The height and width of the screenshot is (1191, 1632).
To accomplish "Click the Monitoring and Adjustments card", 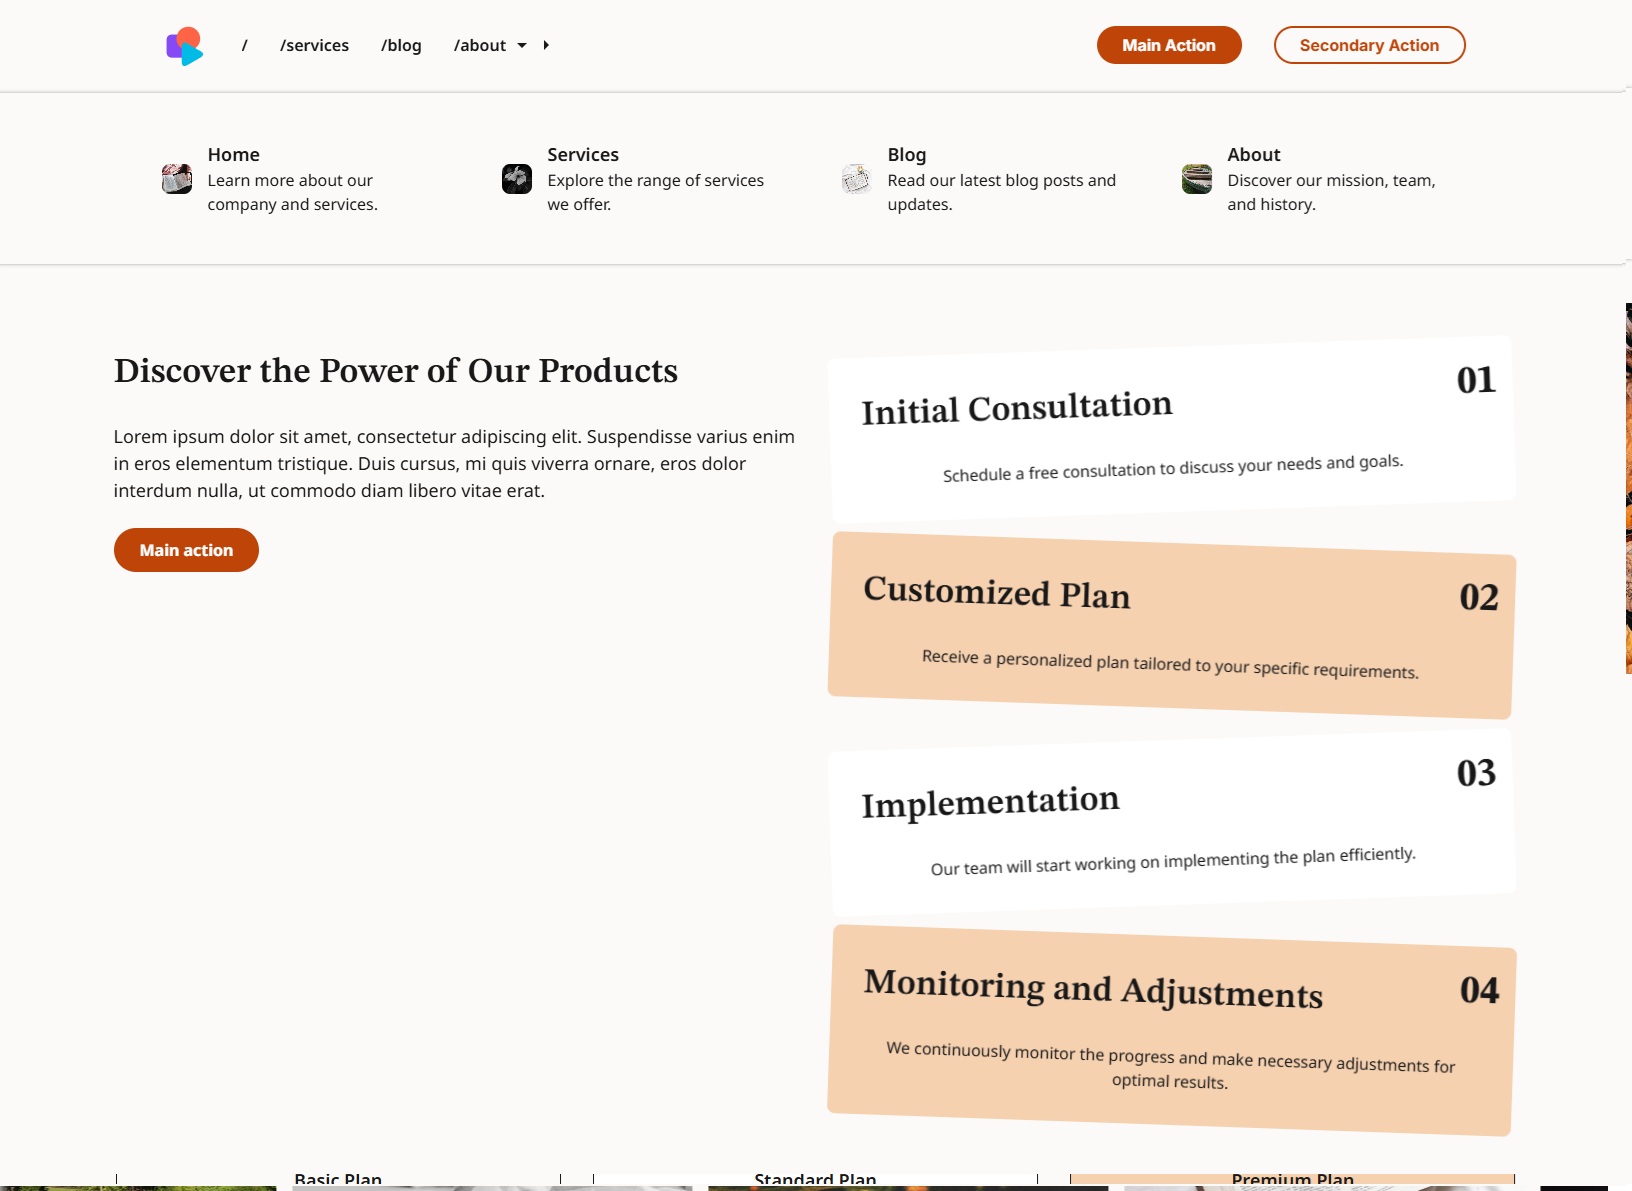I will click(1171, 1030).
